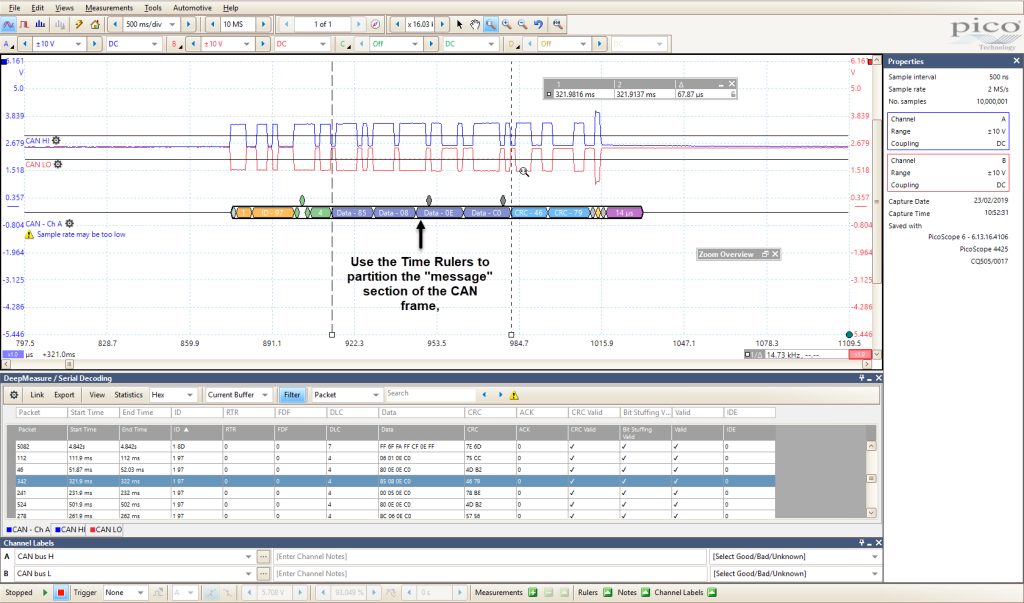Open the buffer navigator compass icon
The image size is (1024, 603).
[x=376, y=24]
